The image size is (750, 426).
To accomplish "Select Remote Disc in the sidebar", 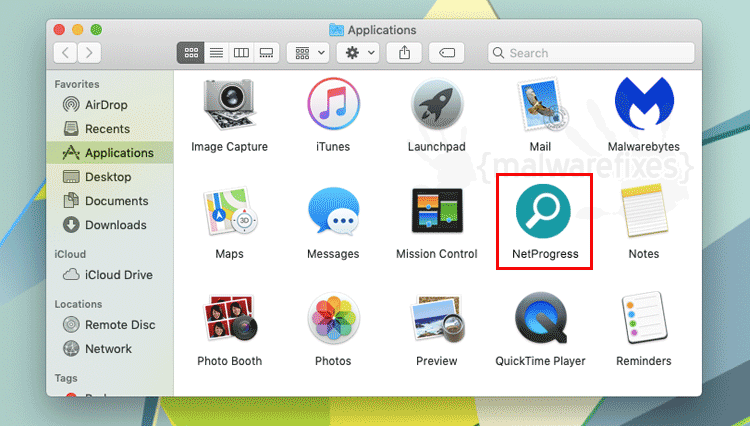I will coord(110,325).
